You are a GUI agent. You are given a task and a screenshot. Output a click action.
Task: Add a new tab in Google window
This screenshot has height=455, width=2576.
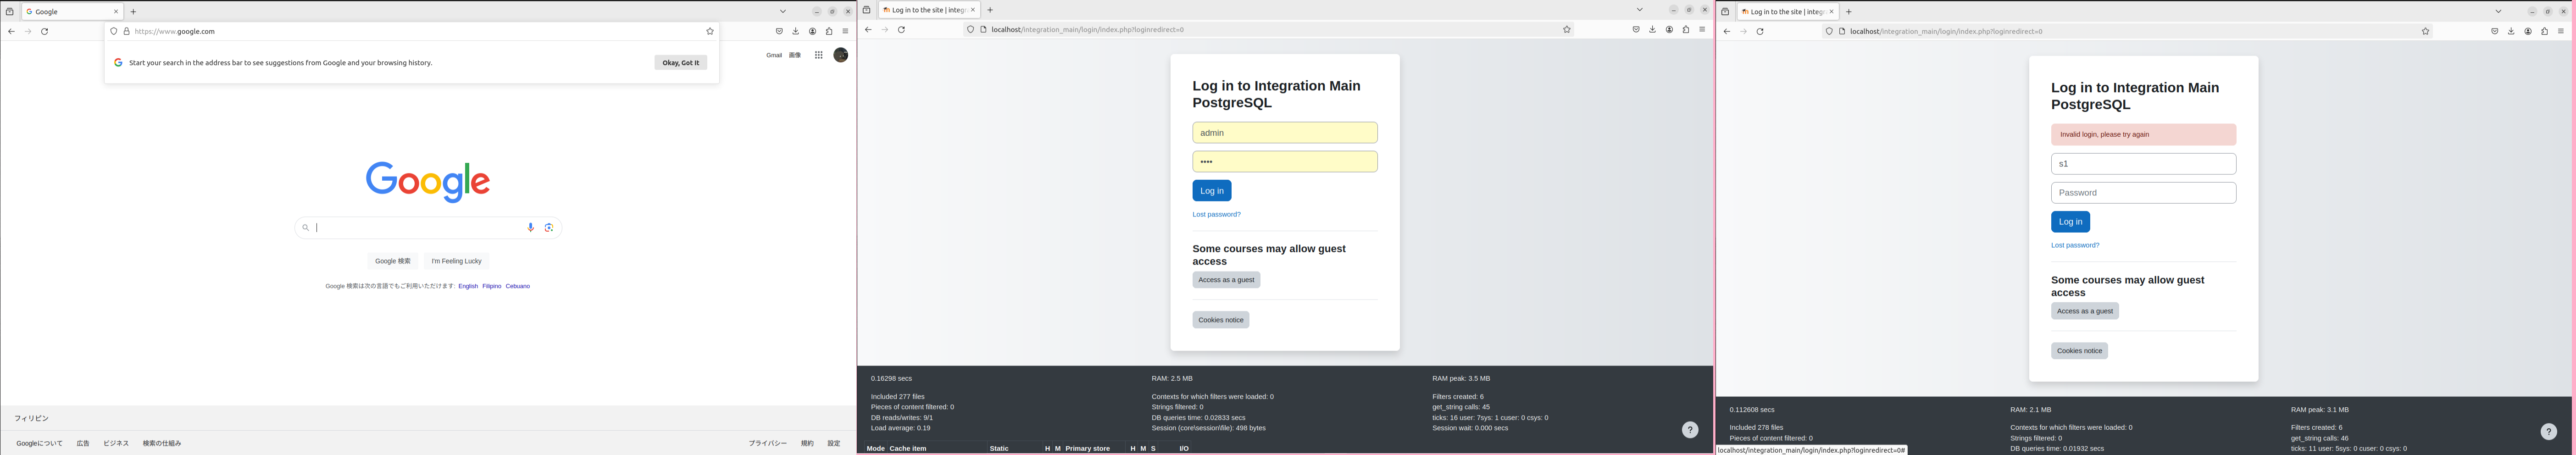[x=133, y=12]
